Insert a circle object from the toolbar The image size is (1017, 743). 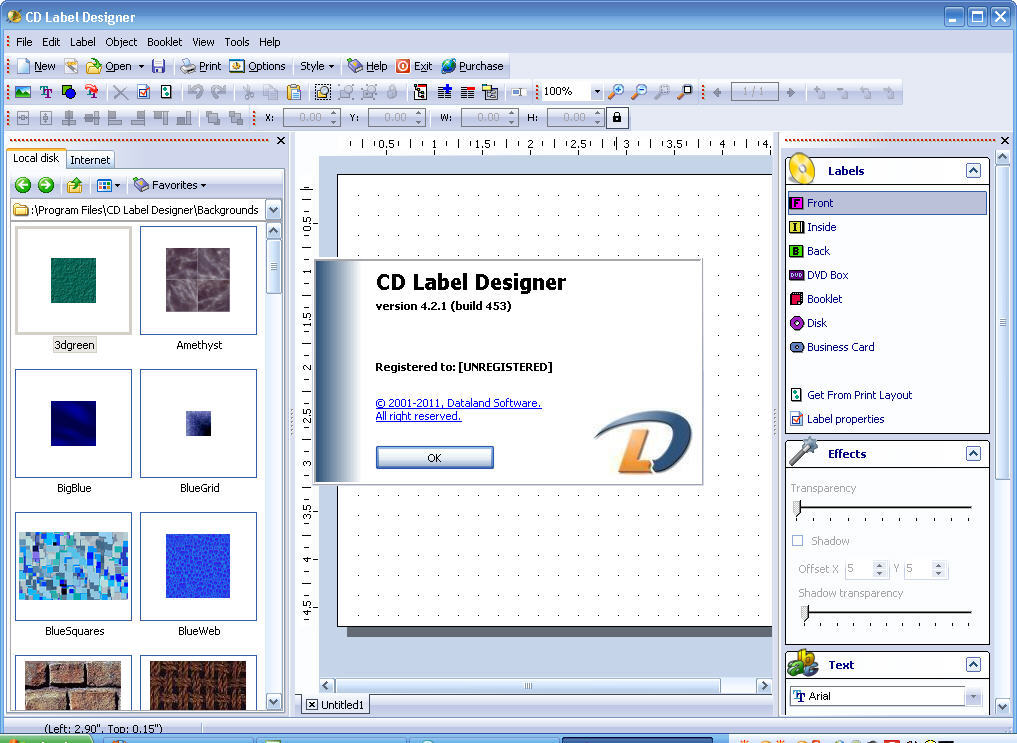68,92
